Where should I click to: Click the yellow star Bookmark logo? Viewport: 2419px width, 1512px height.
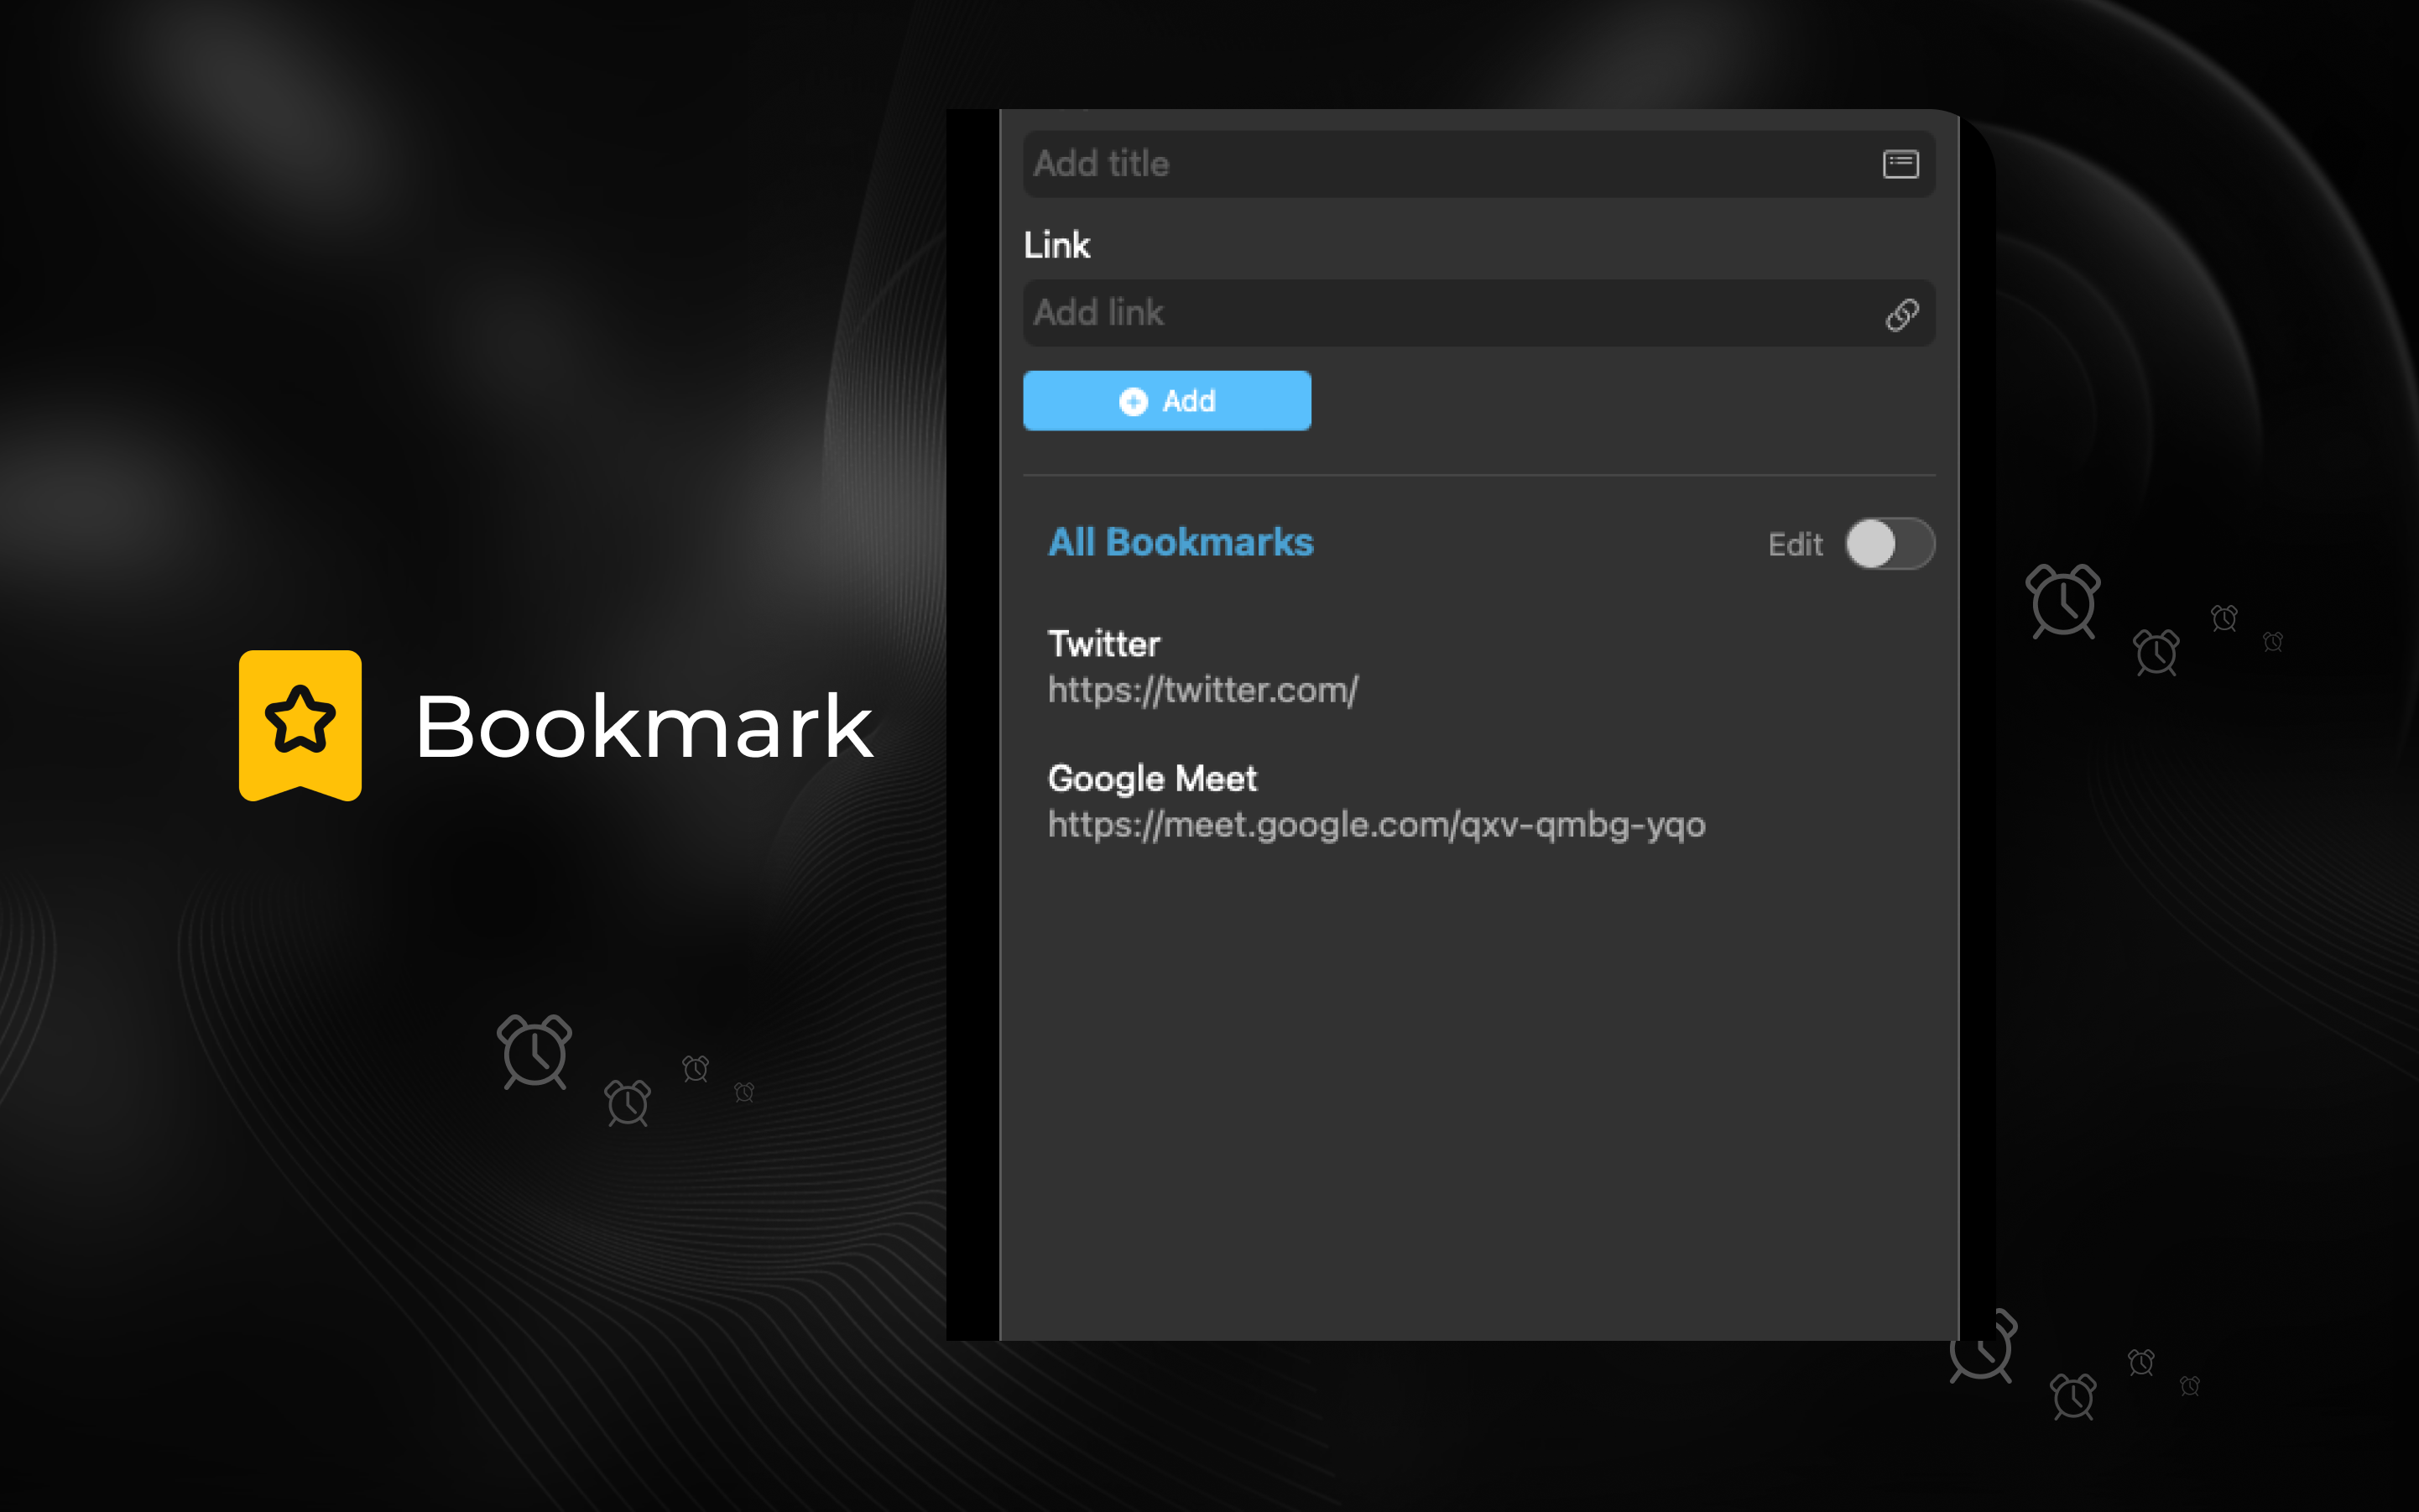pos(300,725)
